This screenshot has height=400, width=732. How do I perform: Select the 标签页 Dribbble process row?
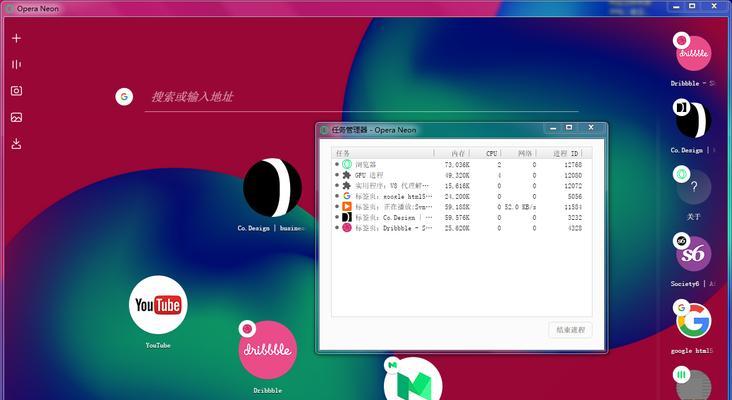pos(462,228)
